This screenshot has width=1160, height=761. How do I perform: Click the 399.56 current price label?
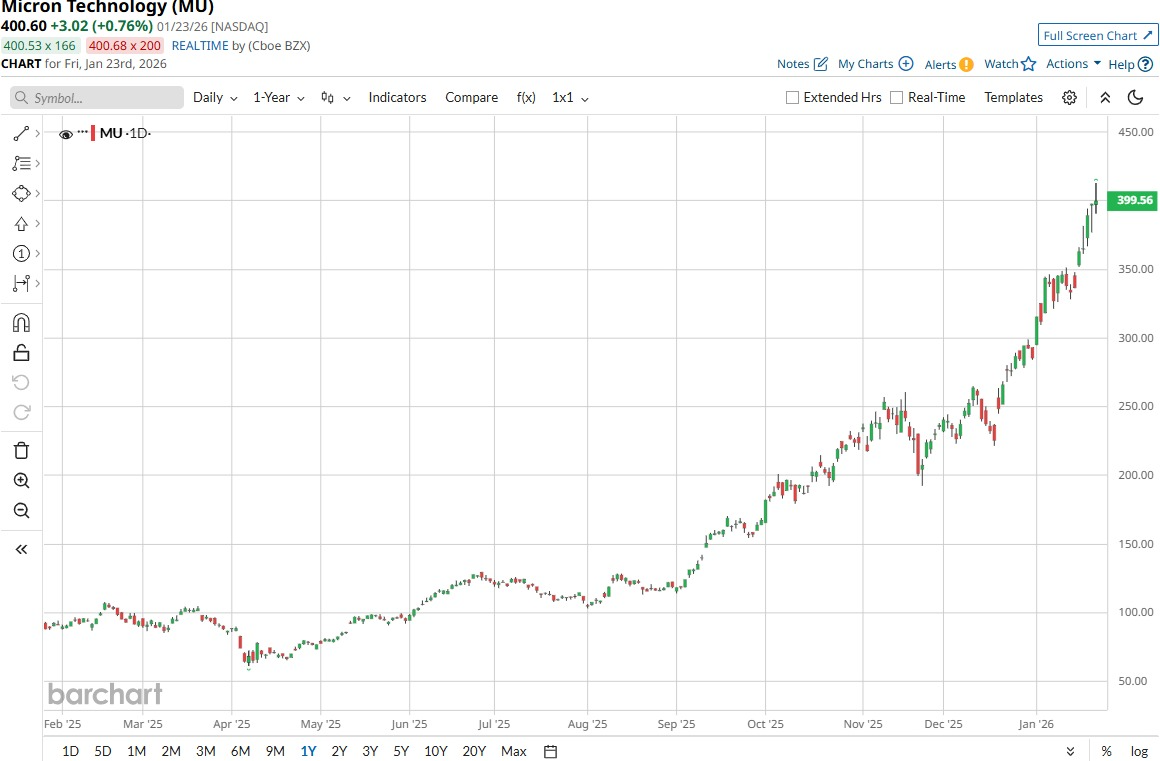pos(1131,200)
